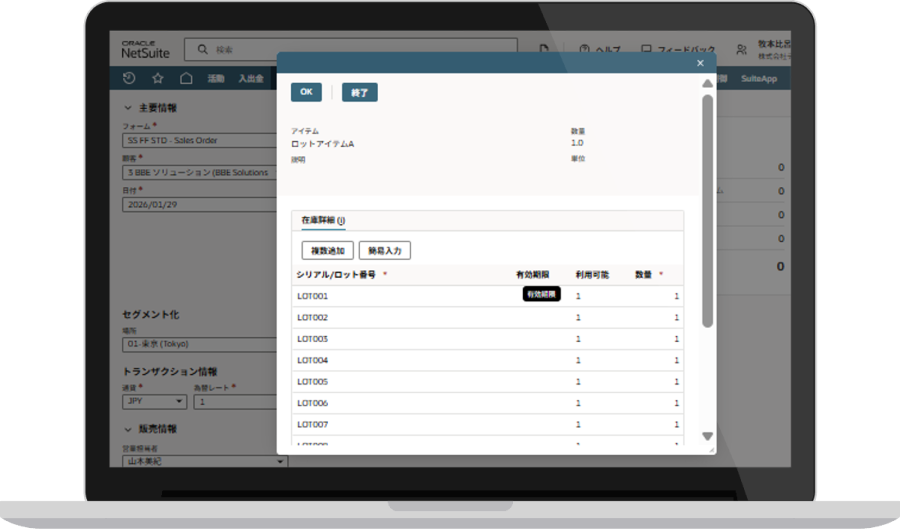Select the LOT005 row

(x=487, y=382)
